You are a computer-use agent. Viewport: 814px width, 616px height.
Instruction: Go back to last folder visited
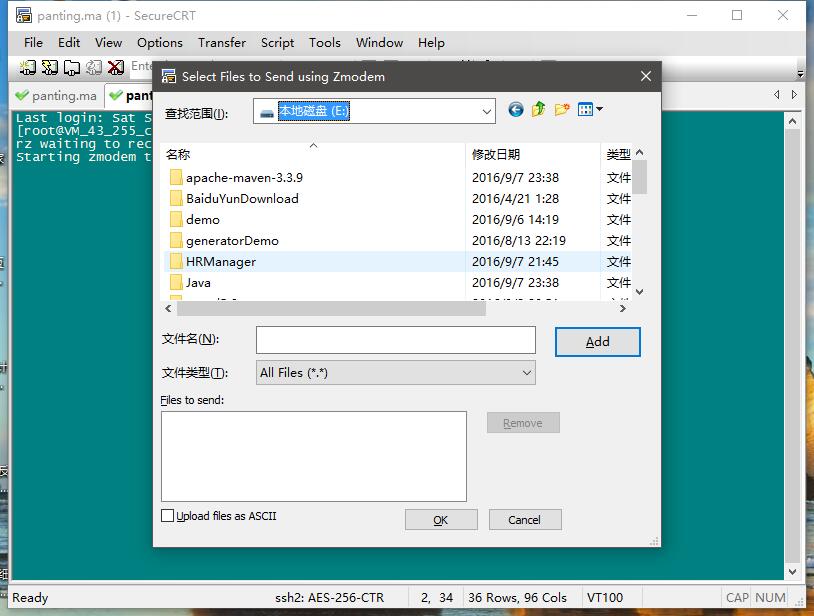(x=515, y=109)
